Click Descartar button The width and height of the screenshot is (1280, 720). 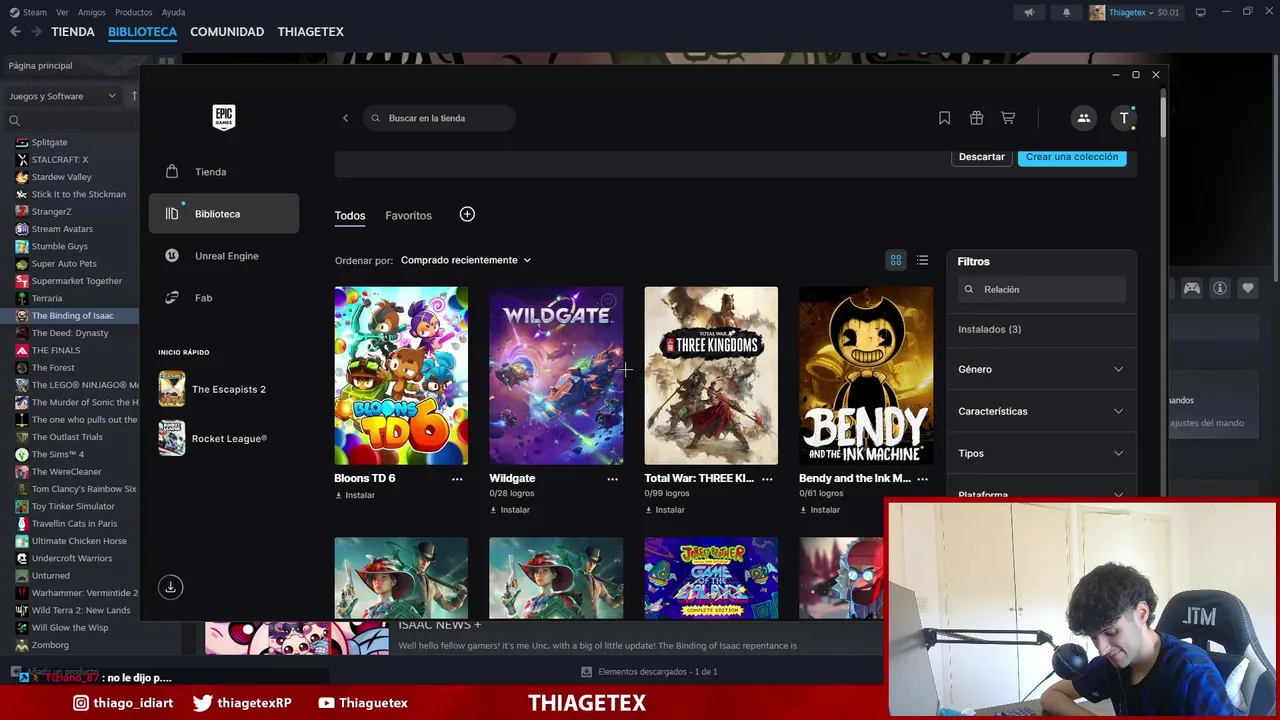click(x=982, y=157)
